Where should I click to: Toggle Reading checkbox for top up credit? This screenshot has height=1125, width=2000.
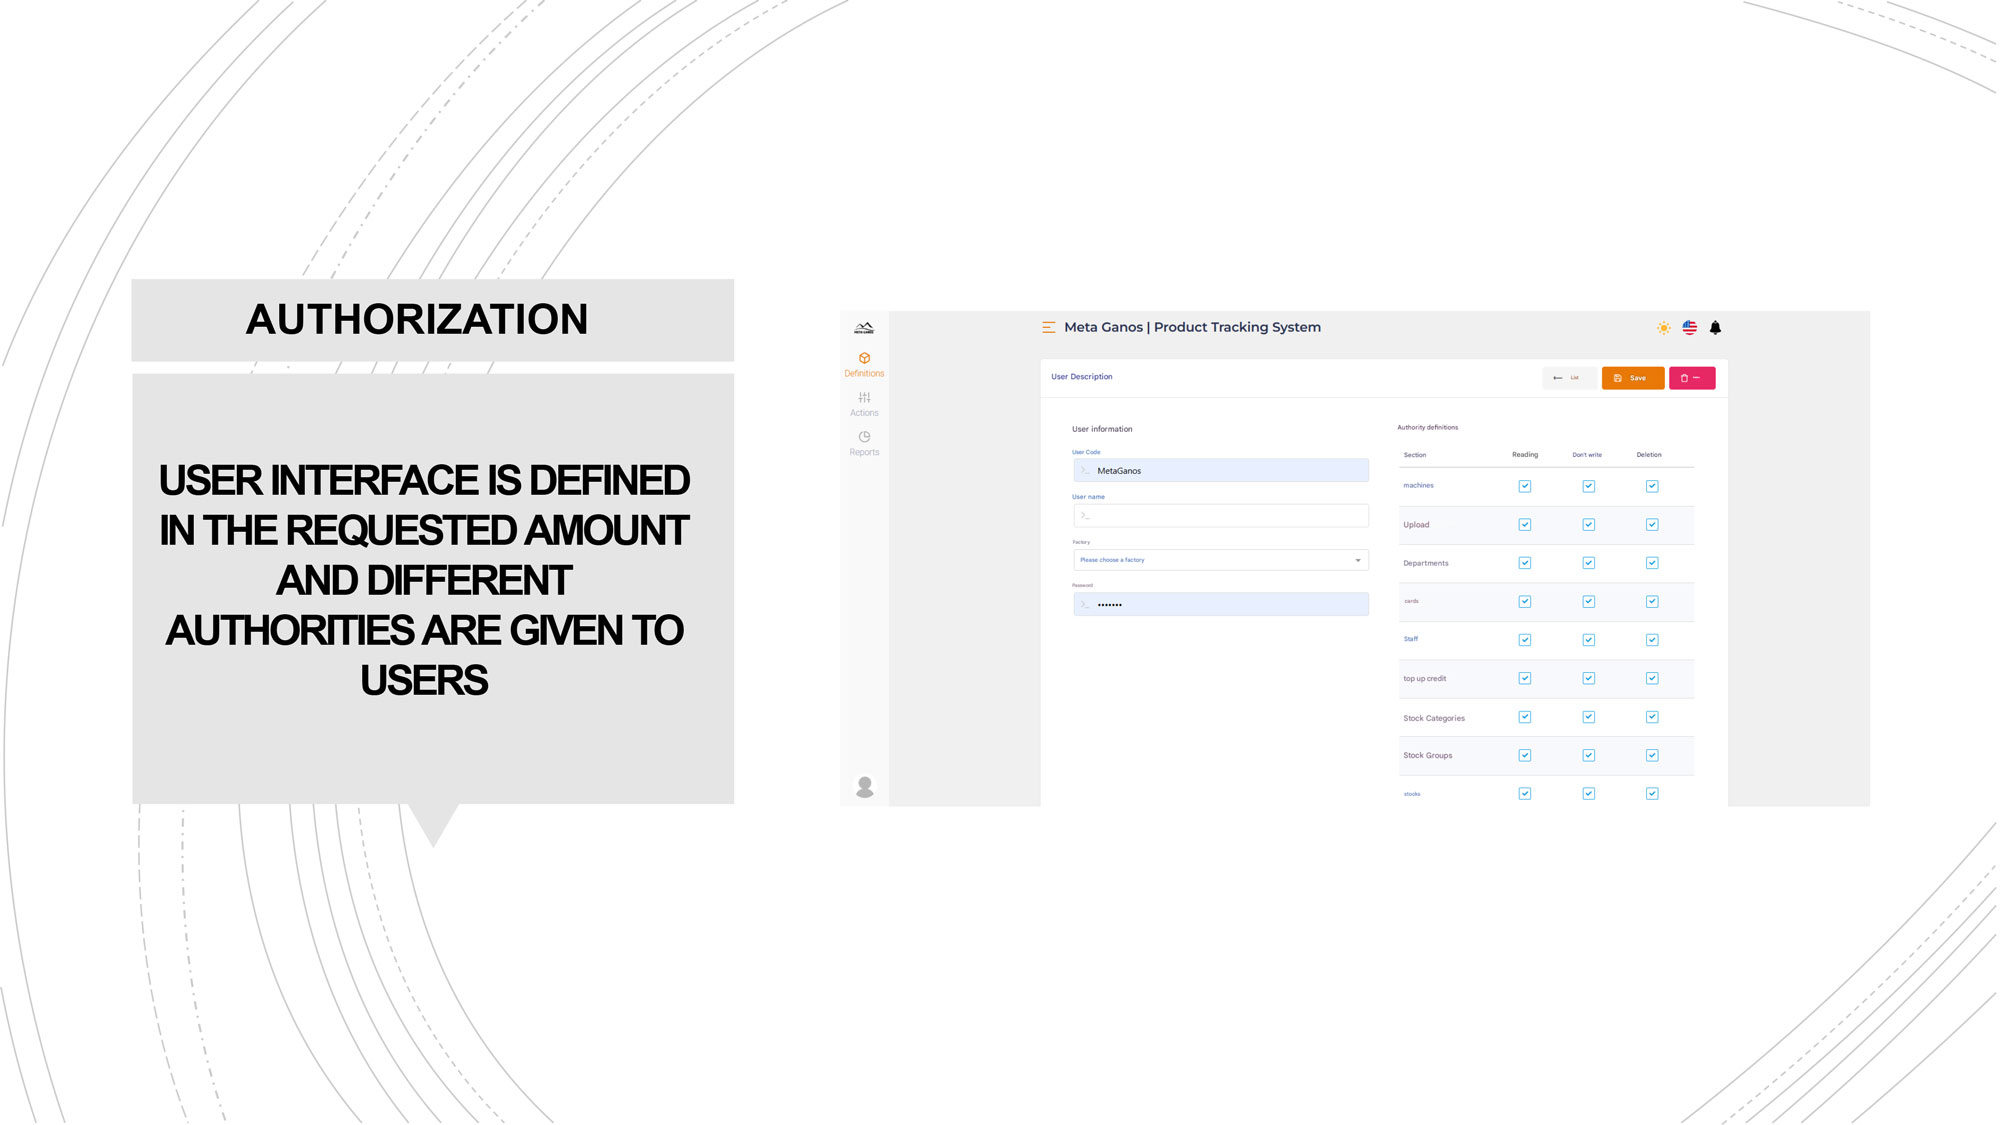(1525, 678)
